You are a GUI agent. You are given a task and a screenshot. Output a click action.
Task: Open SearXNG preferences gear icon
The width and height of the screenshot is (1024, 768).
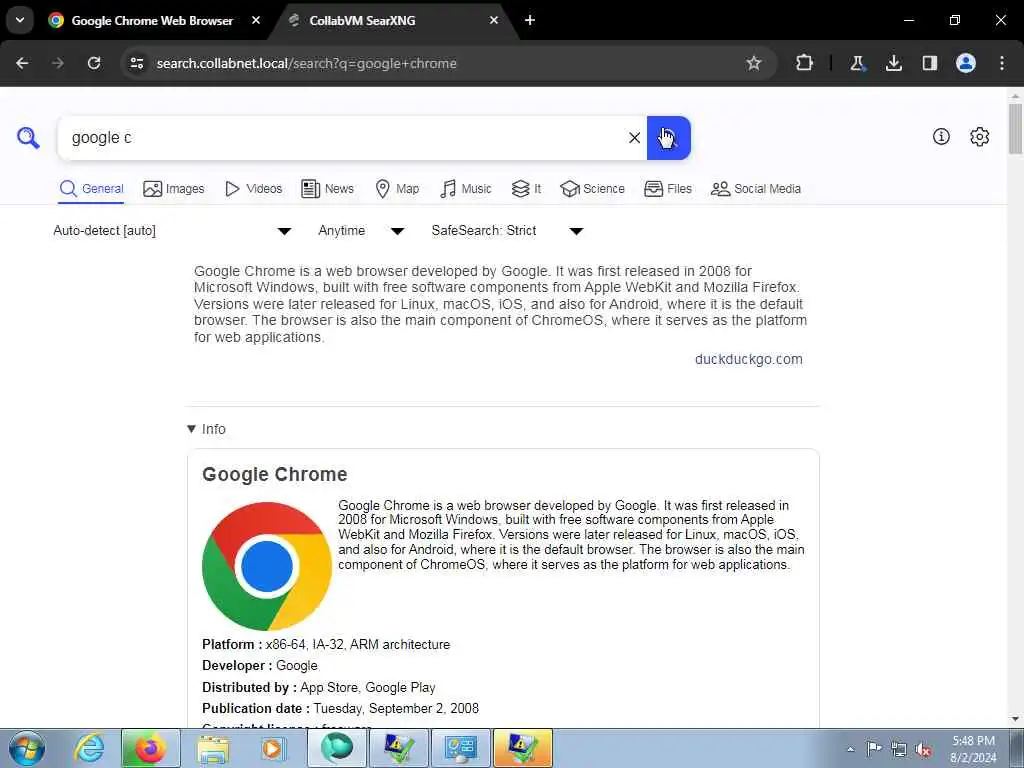tap(980, 136)
